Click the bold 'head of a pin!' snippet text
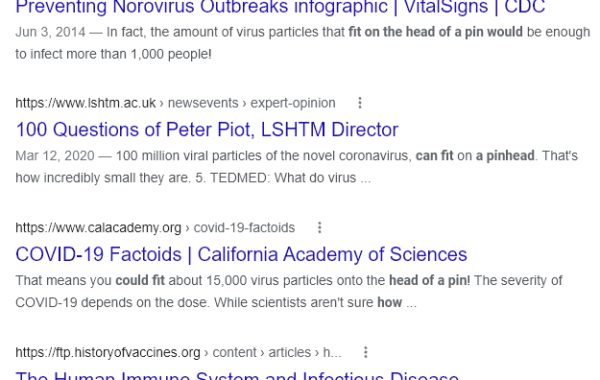 click(429, 281)
